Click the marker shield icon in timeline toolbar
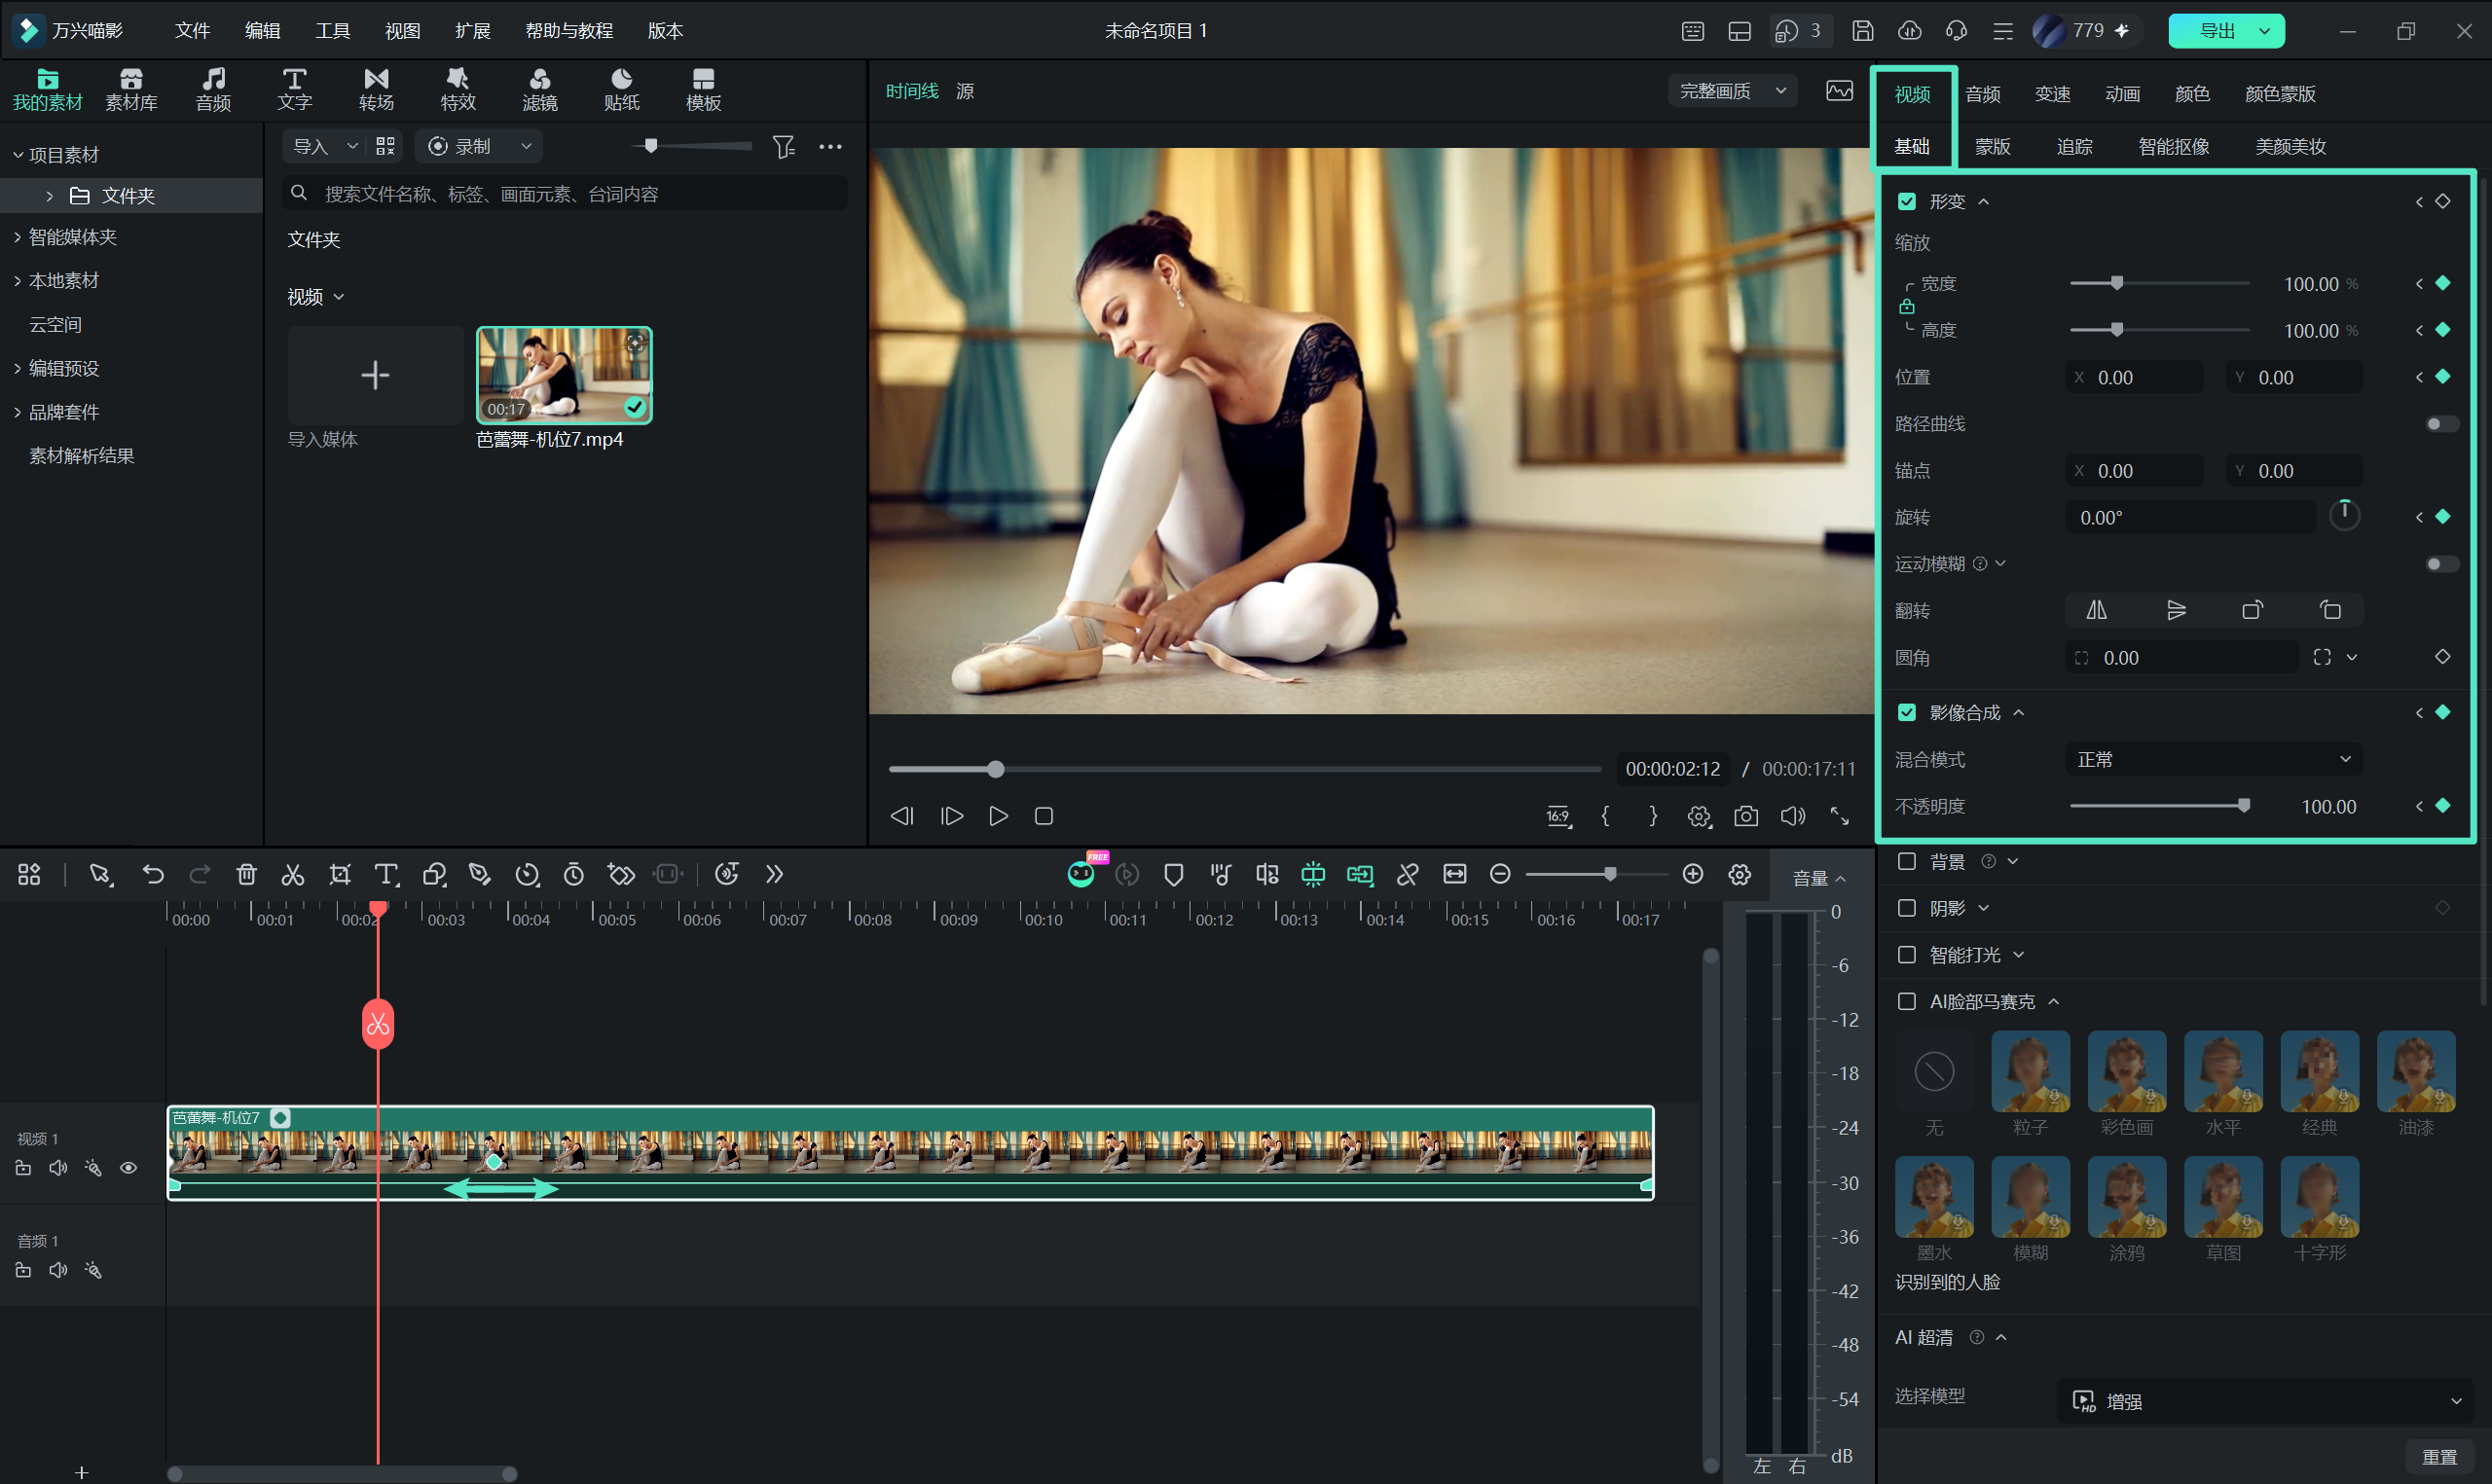This screenshot has width=2492, height=1484. pyautogui.click(x=1174, y=875)
